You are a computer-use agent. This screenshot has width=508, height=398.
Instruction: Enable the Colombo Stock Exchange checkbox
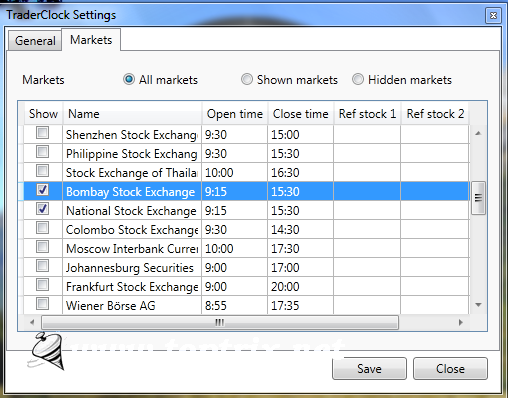point(42,228)
